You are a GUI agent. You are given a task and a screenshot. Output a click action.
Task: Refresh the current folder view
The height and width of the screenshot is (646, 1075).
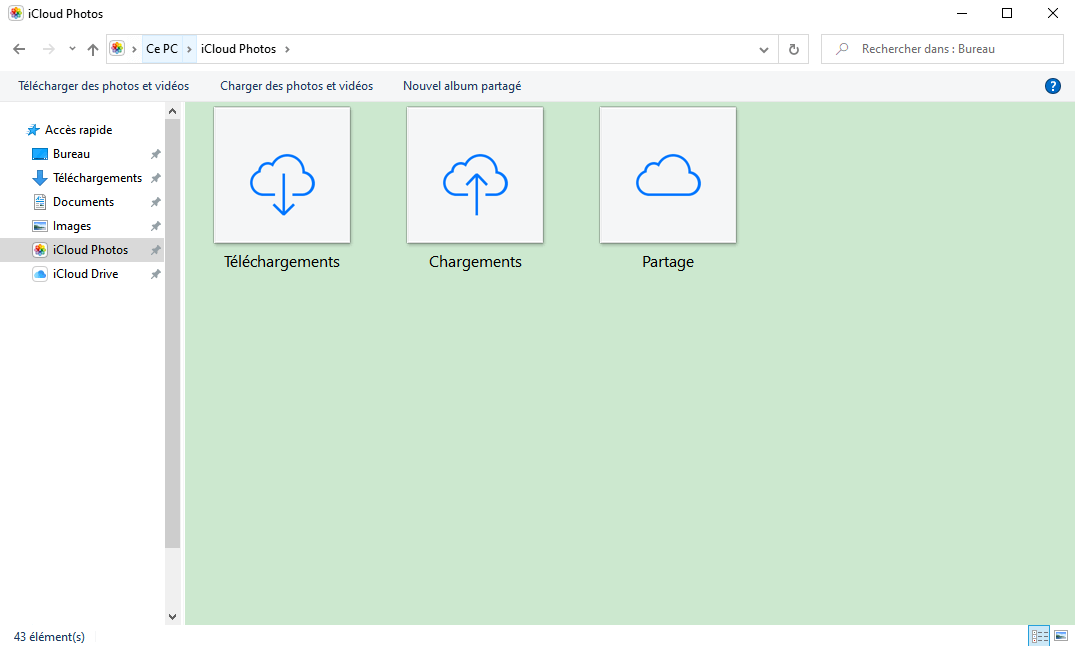click(x=794, y=49)
